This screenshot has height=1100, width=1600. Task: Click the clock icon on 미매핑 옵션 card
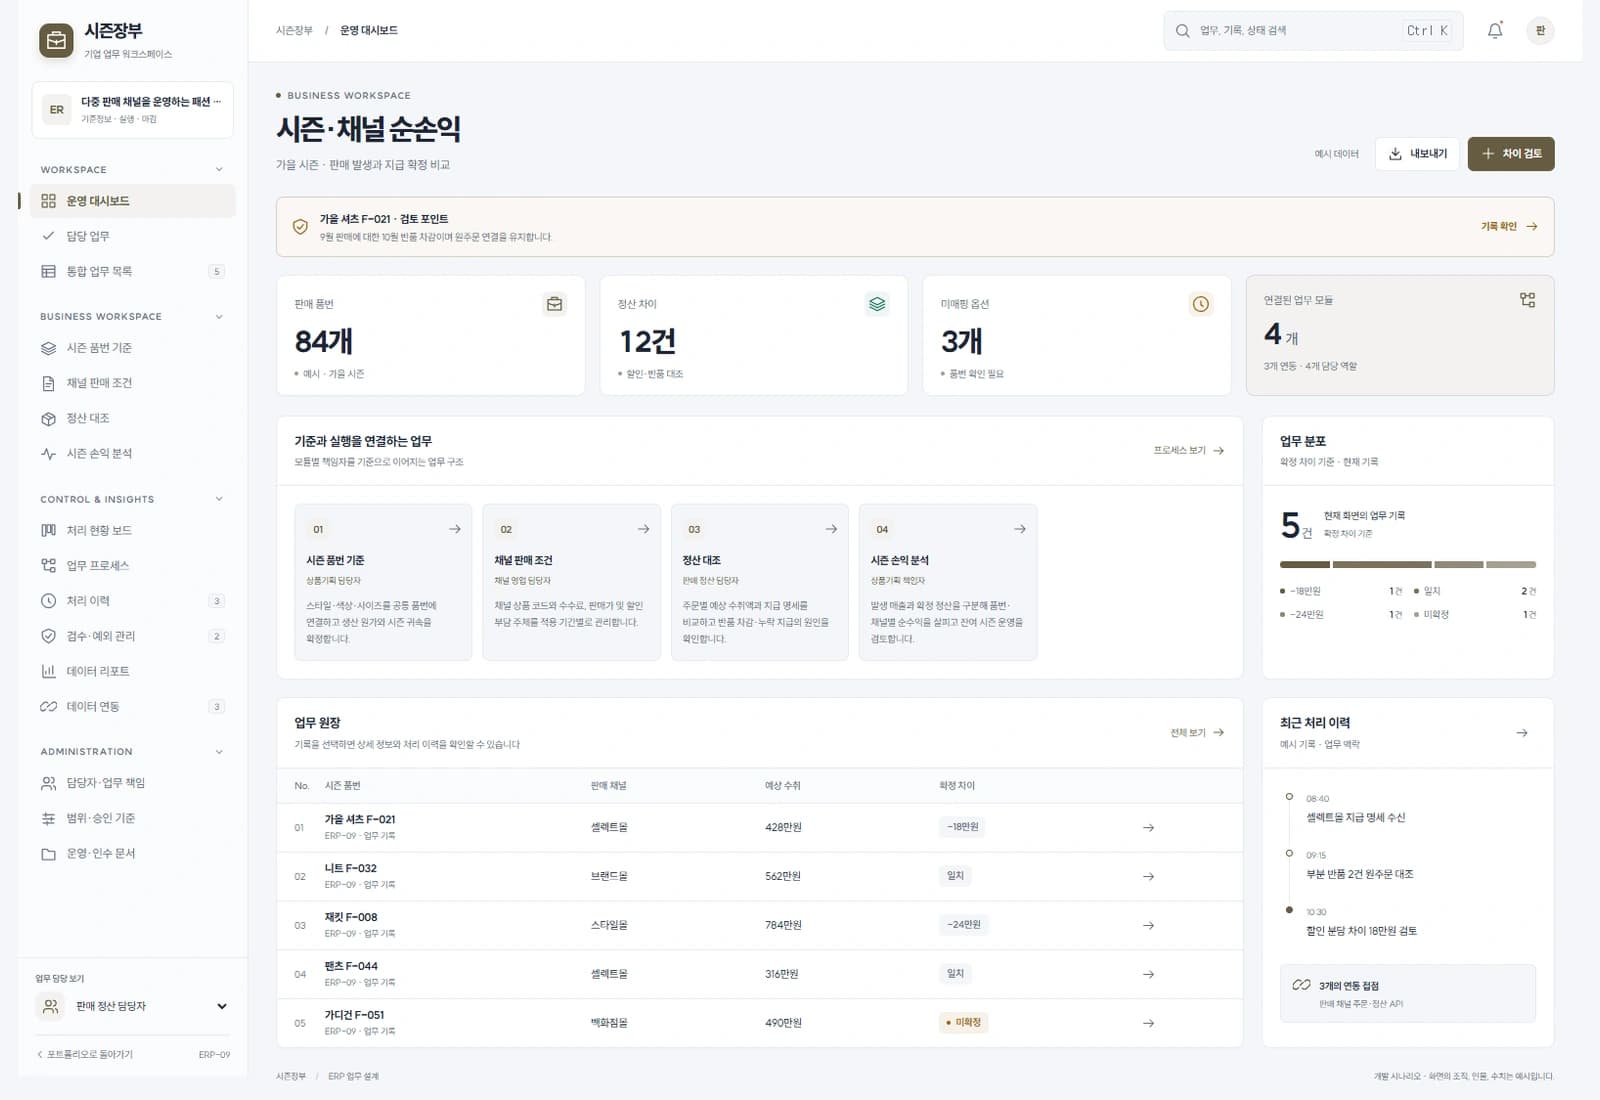click(1201, 304)
